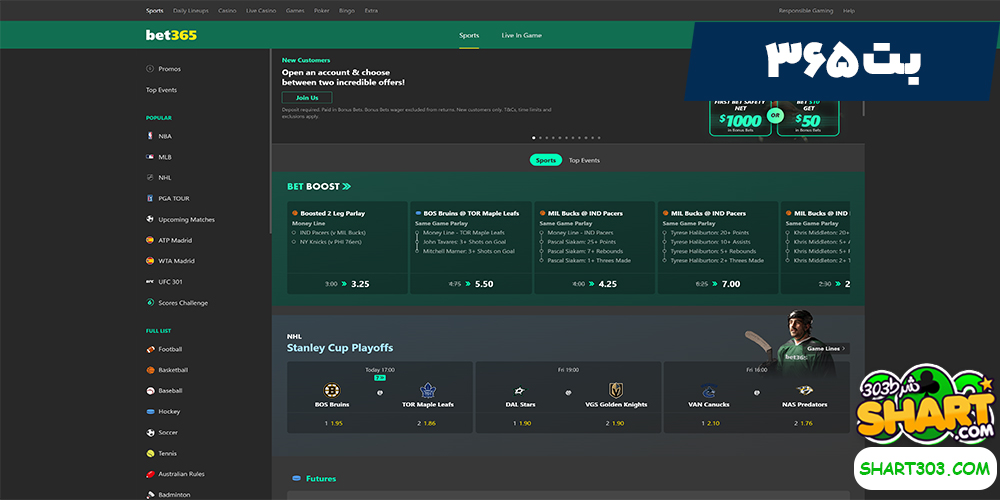The height and width of the screenshot is (500, 1000).
Task: Switch to the Top Events pill toggle
Action: pyautogui.click(x=584, y=160)
